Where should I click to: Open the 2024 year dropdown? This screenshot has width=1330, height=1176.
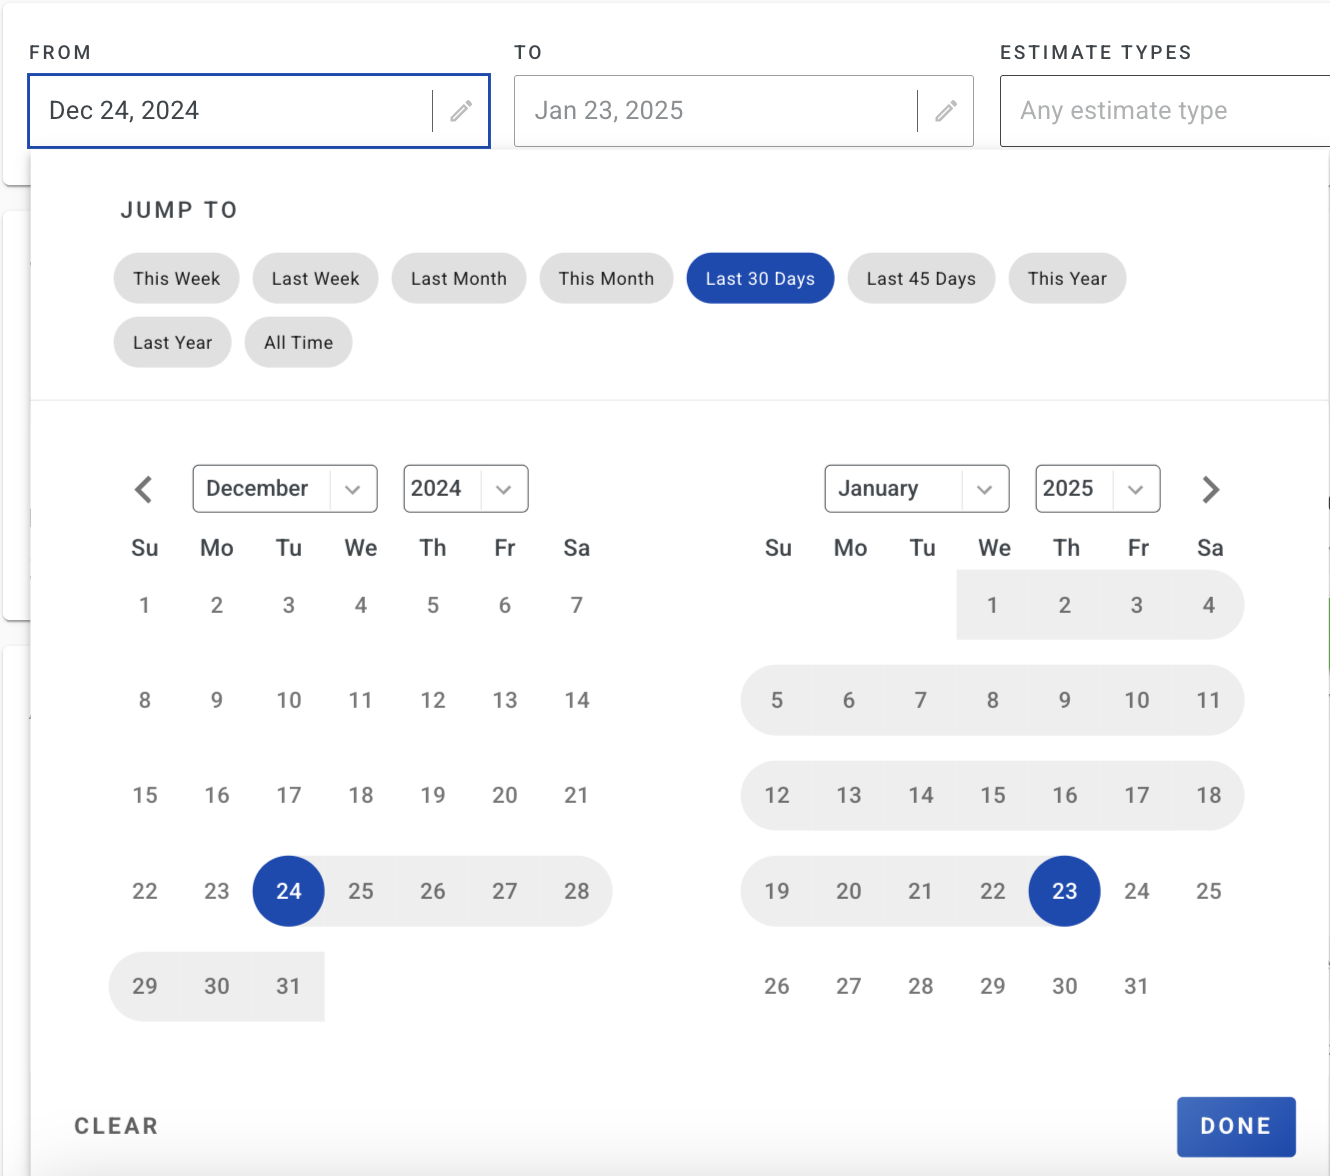466,489
